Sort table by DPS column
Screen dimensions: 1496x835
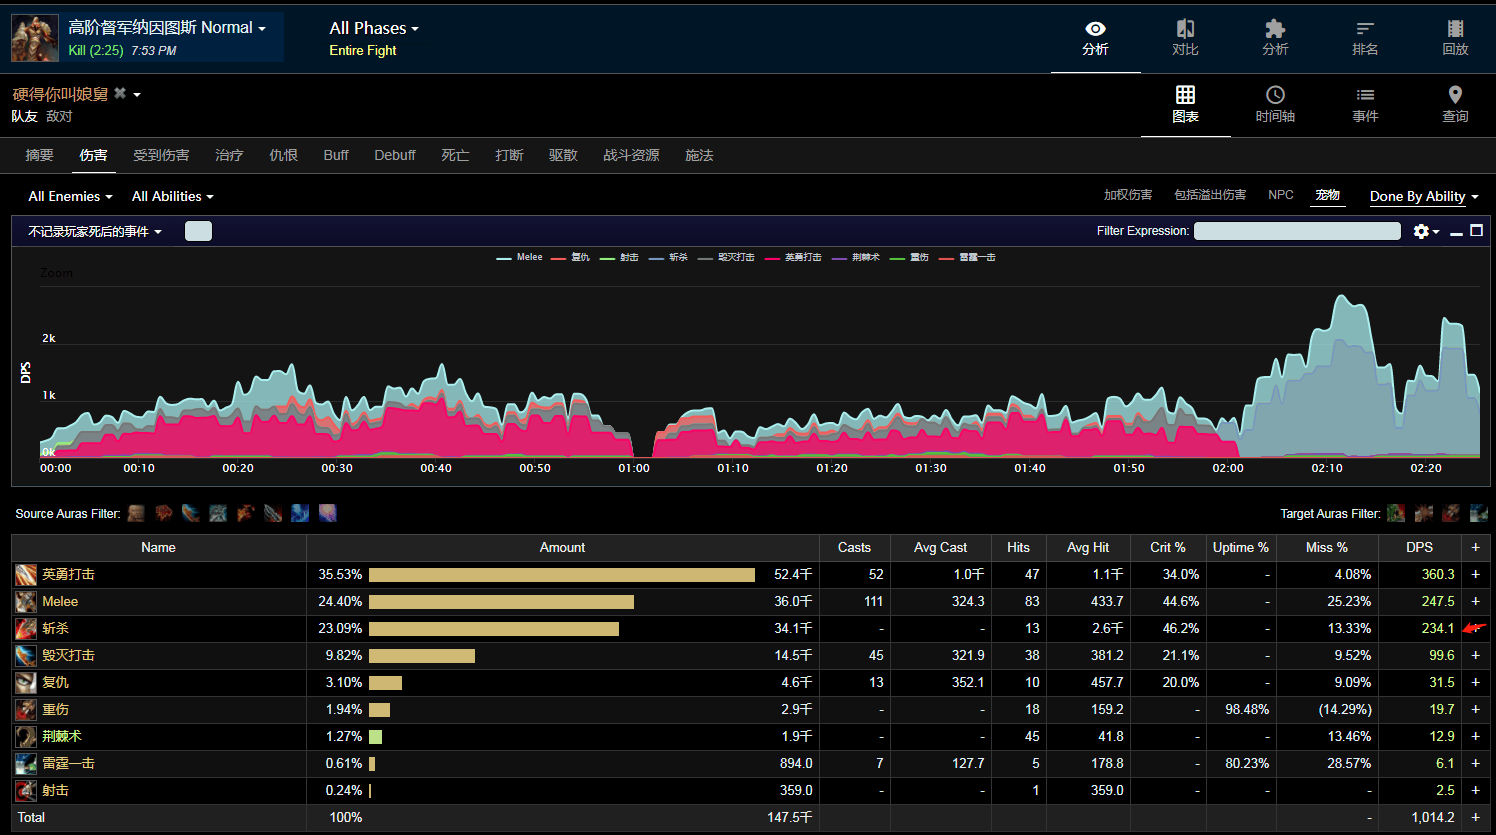[1419, 548]
